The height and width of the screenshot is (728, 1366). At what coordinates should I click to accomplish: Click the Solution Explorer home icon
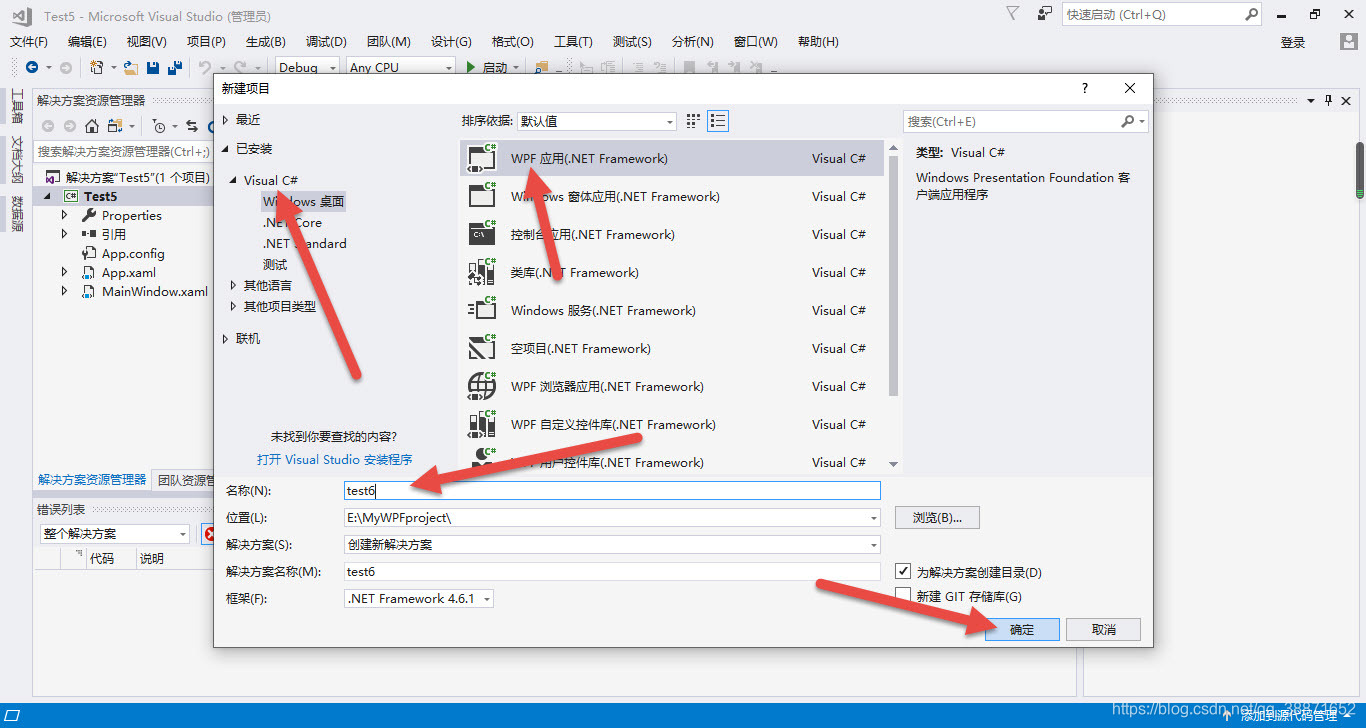click(x=92, y=126)
